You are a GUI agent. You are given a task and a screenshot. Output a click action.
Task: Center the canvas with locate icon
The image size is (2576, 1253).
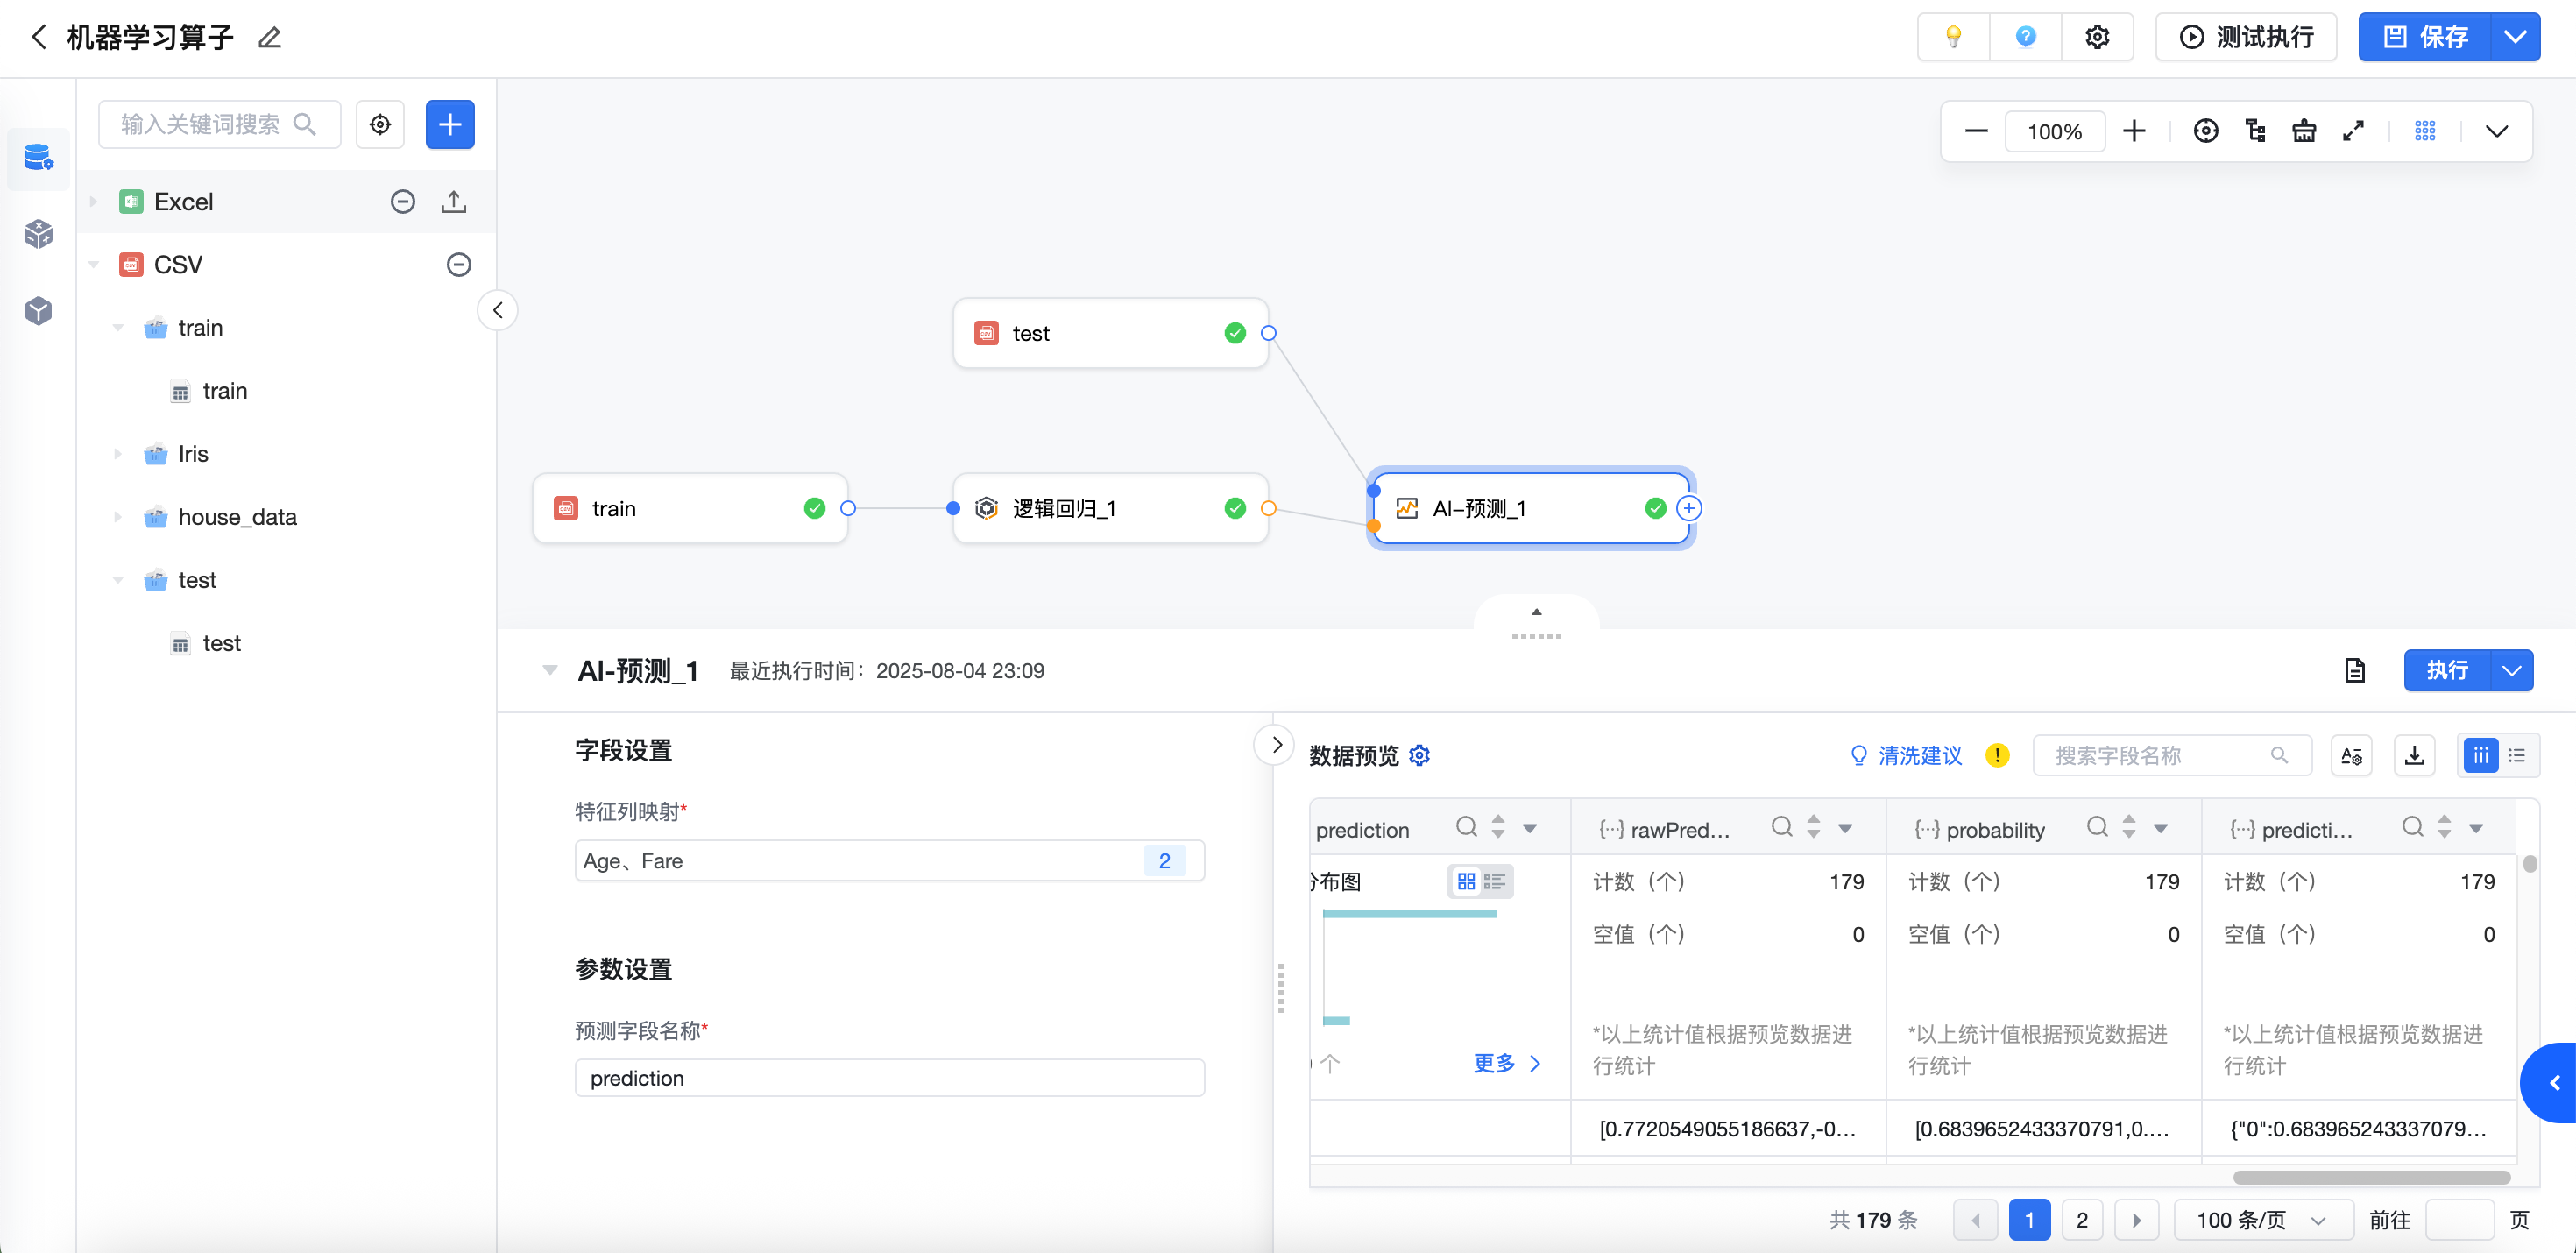click(x=2206, y=131)
